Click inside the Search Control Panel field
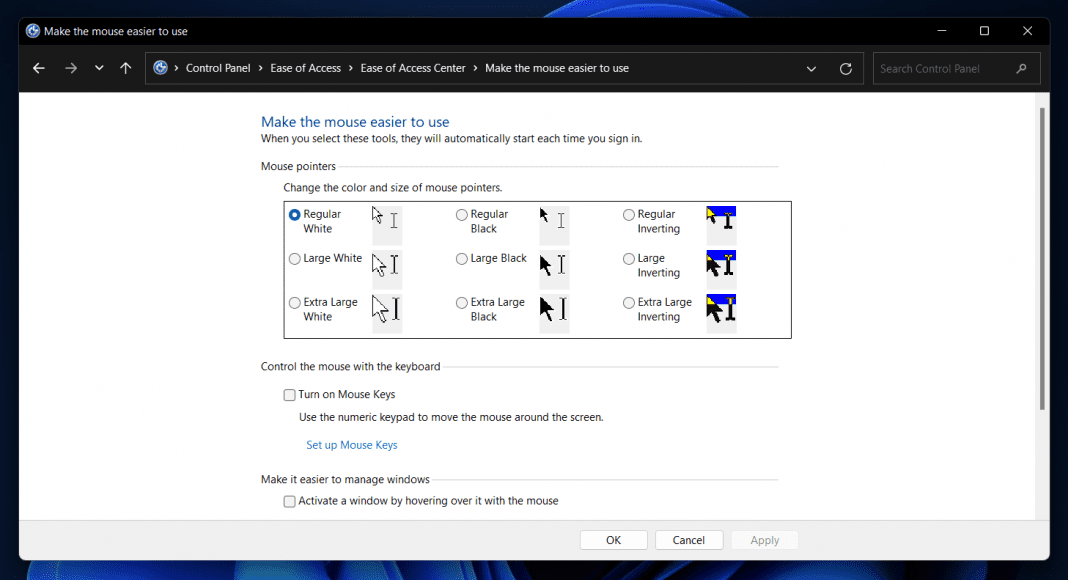Viewport: 1068px width, 580px height. [x=940, y=67]
